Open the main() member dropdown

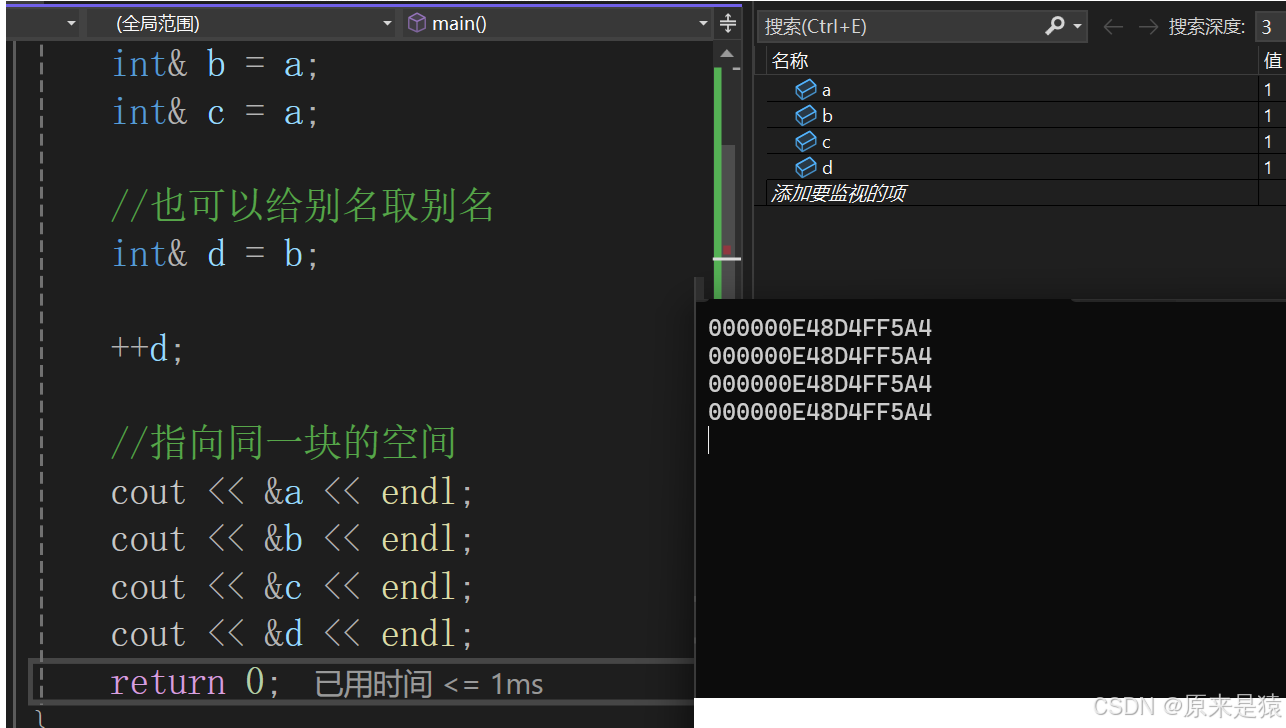tap(558, 23)
